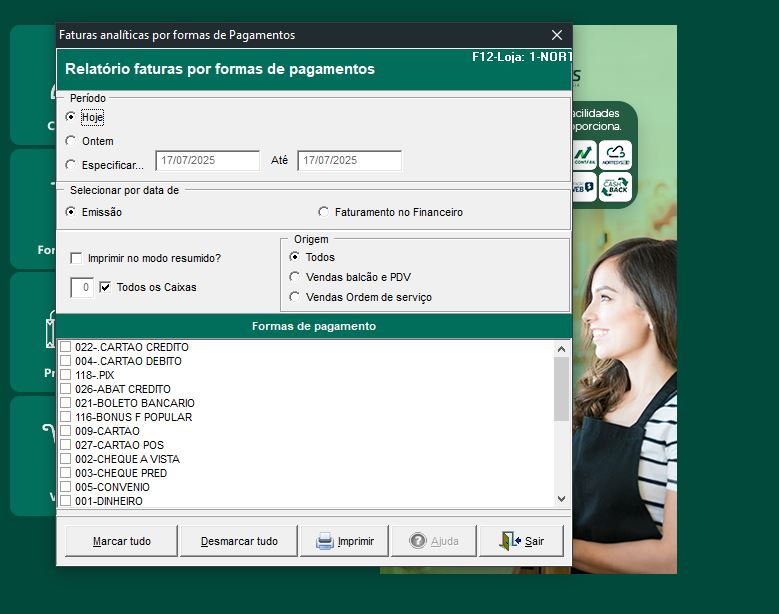779x614 pixels.
Task: Choose the Especificar date range option
Action: (71, 165)
